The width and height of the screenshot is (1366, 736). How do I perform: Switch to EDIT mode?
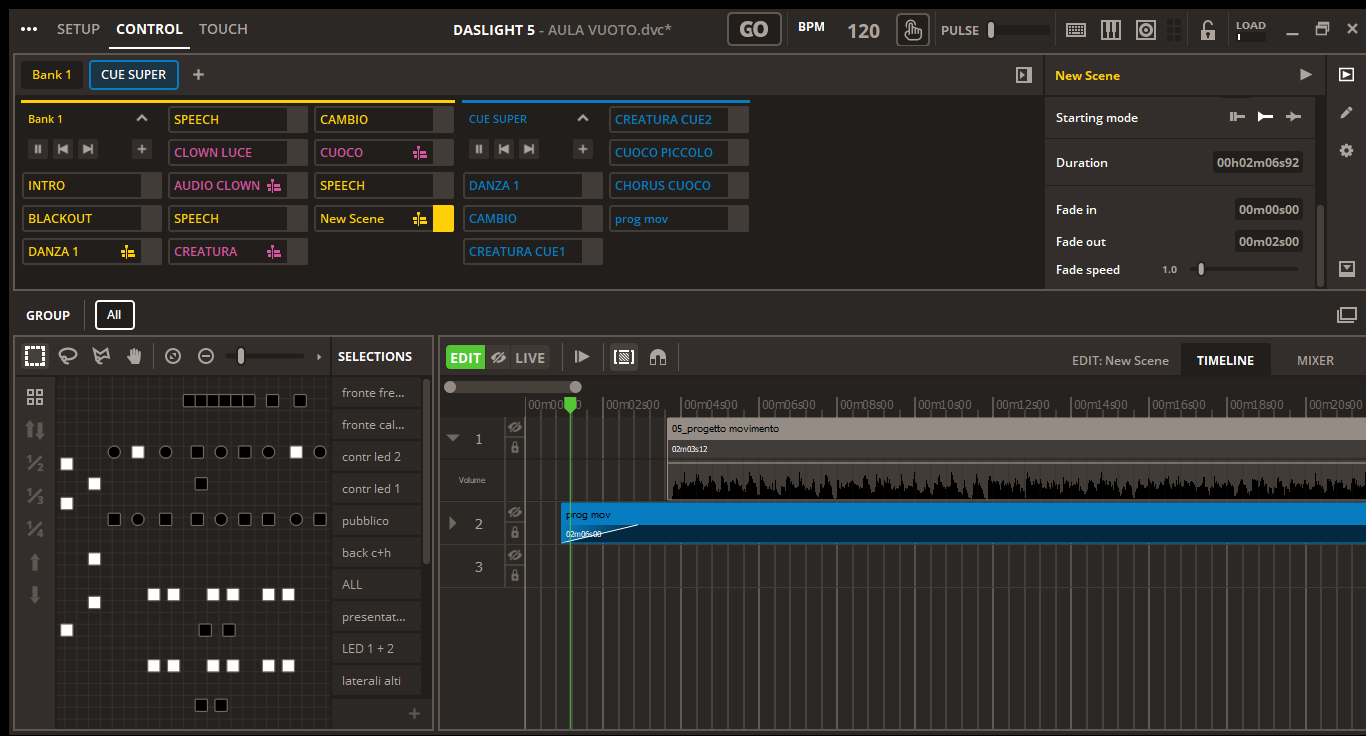tap(465, 357)
